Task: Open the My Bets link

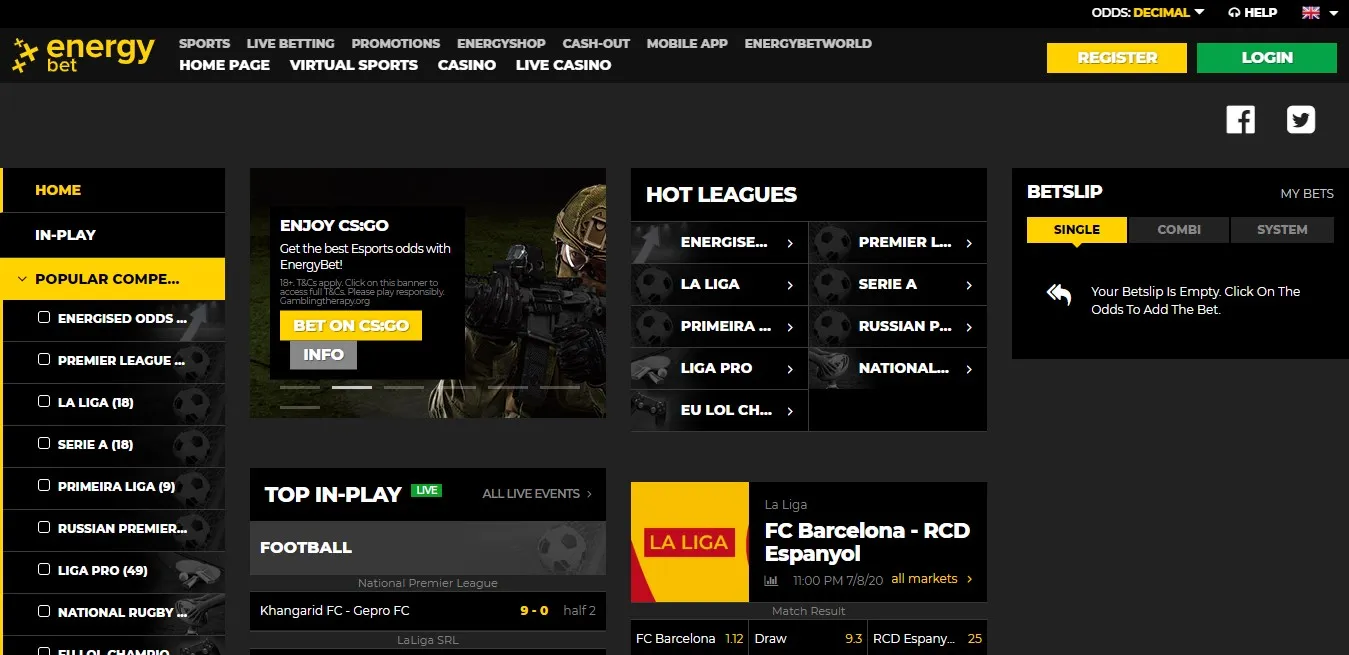Action: point(1307,194)
